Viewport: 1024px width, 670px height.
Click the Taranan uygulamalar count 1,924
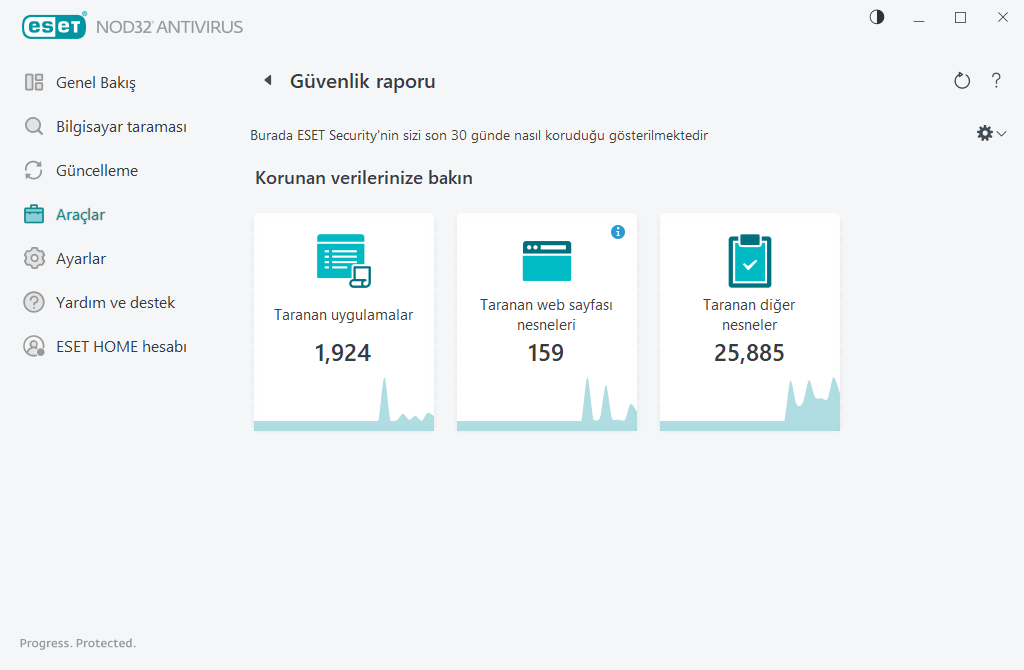[343, 352]
